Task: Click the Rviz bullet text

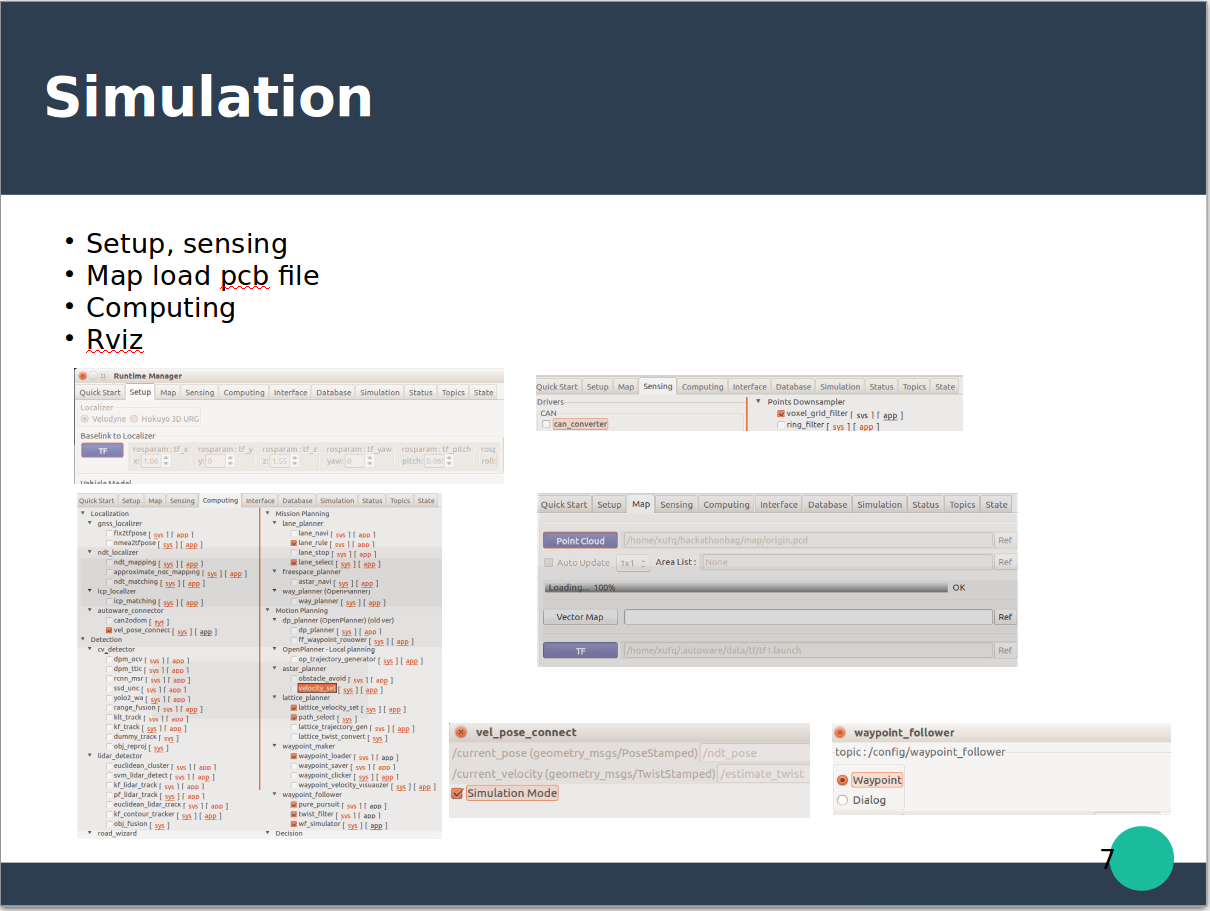Action: 115,340
